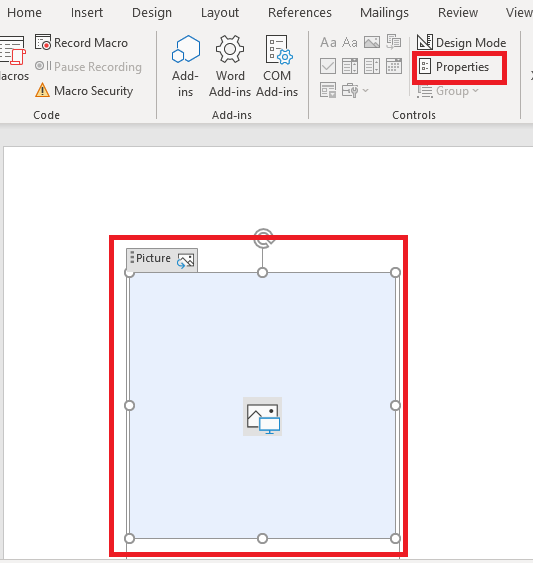Open the control Properties dialog
The width and height of the screenshot is (533, 563).
tap(454, 67)
